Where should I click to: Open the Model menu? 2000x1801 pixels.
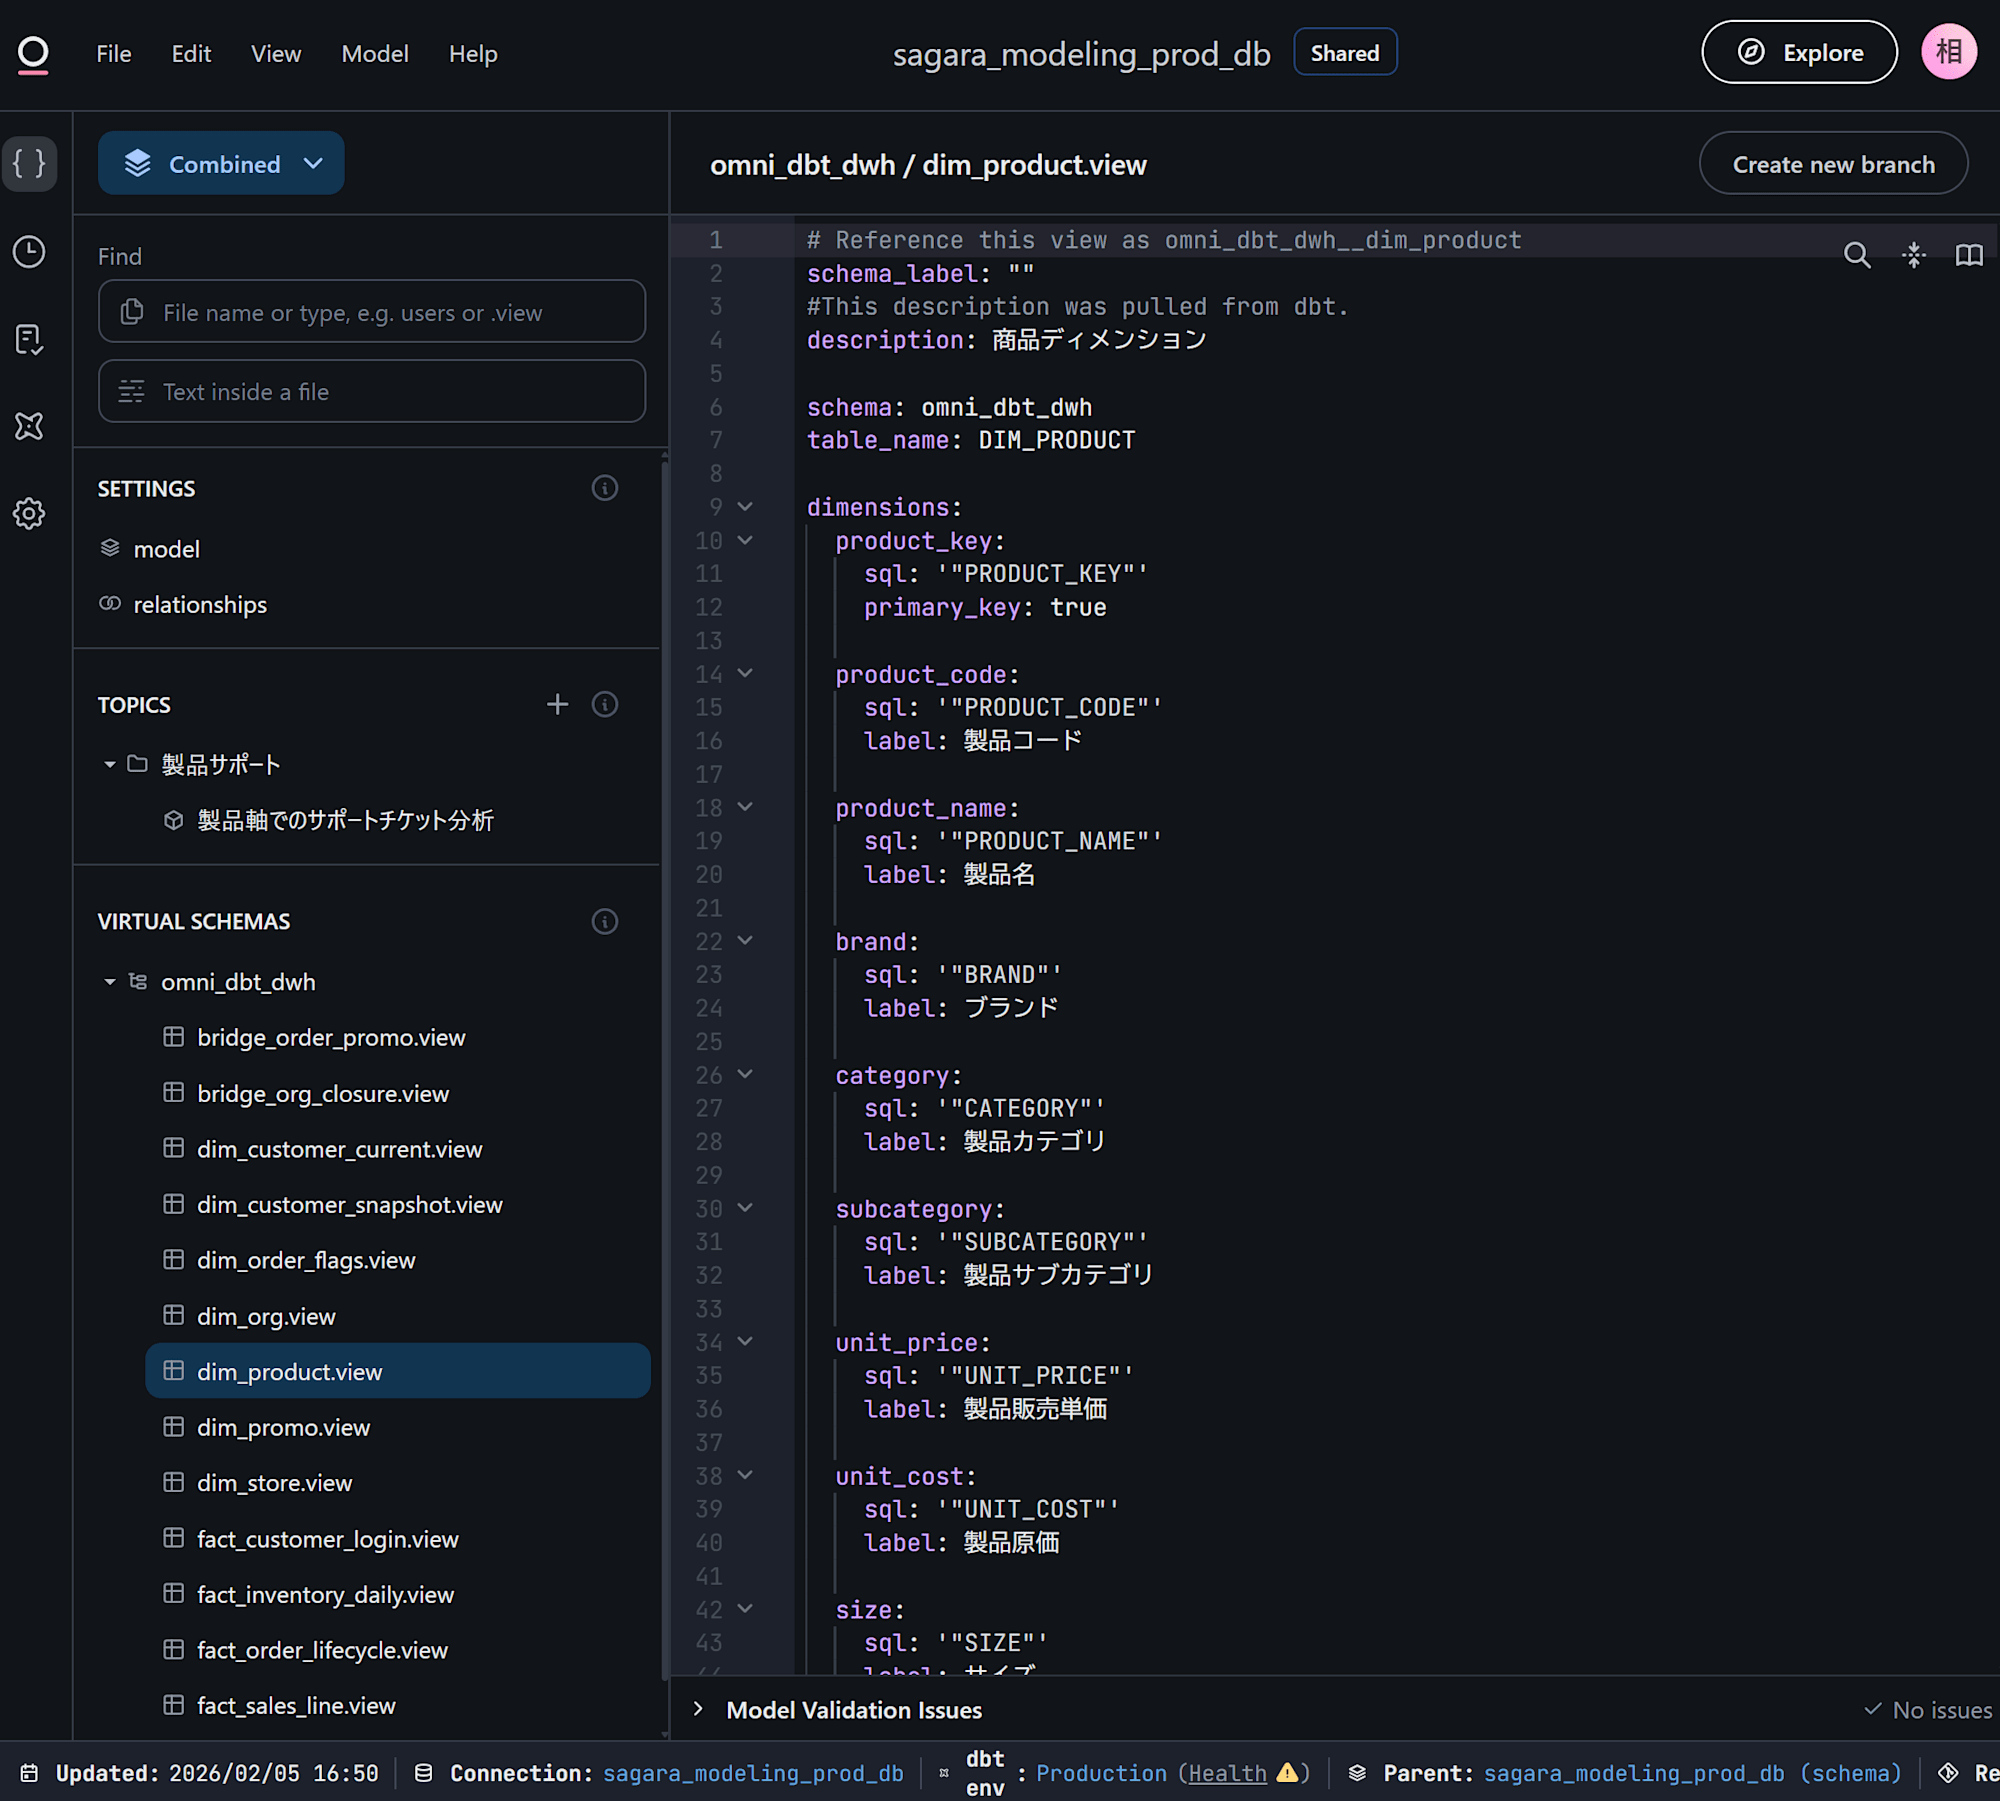pyautogui.click(x=374, y=54)
